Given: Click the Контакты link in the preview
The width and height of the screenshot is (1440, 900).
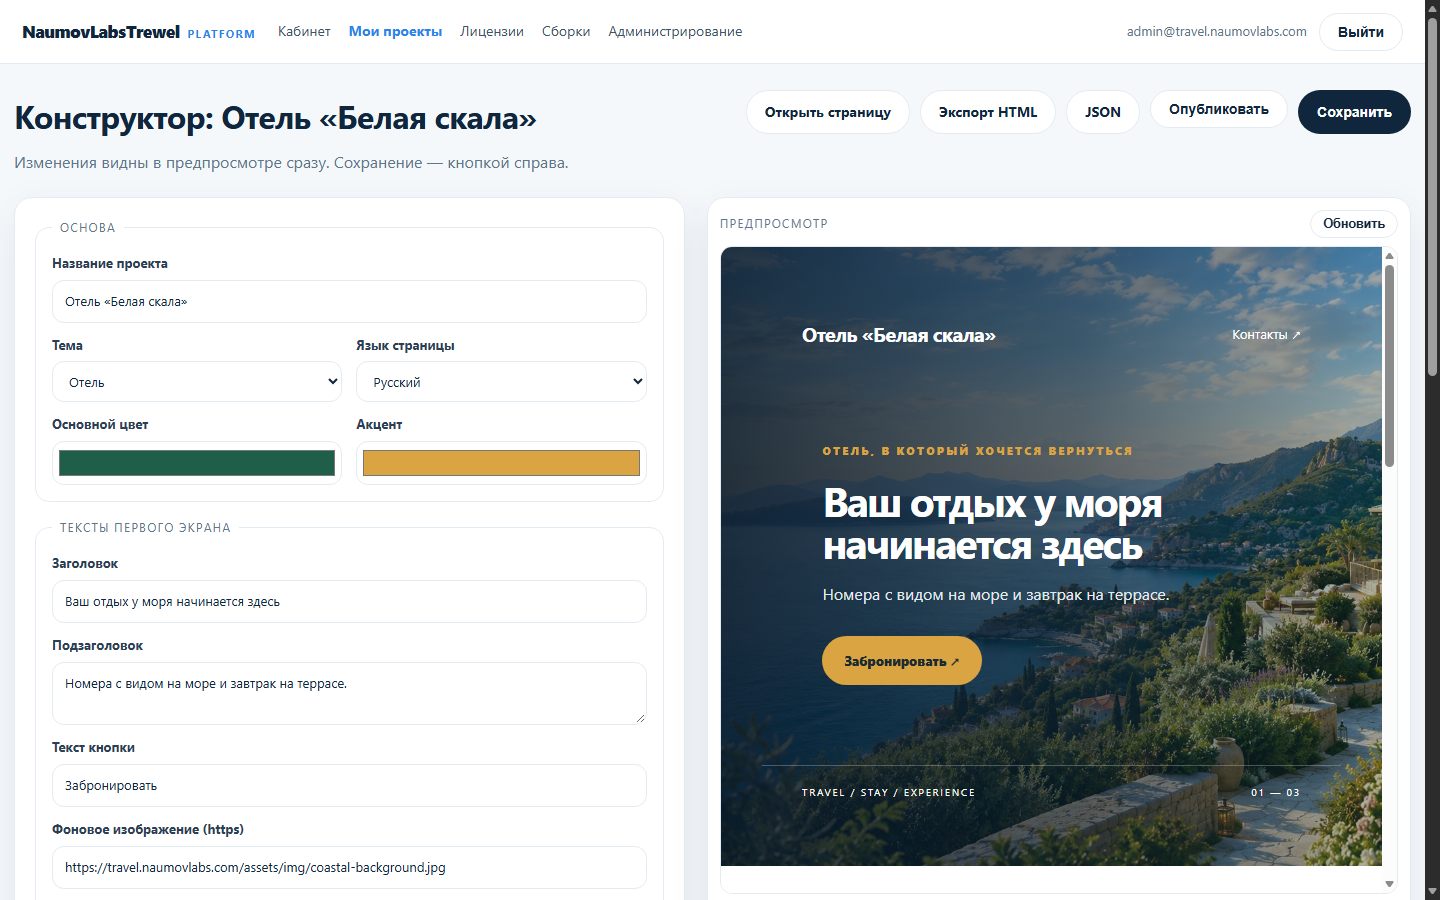Looking at the screenshot, I should click(1266, 335).
